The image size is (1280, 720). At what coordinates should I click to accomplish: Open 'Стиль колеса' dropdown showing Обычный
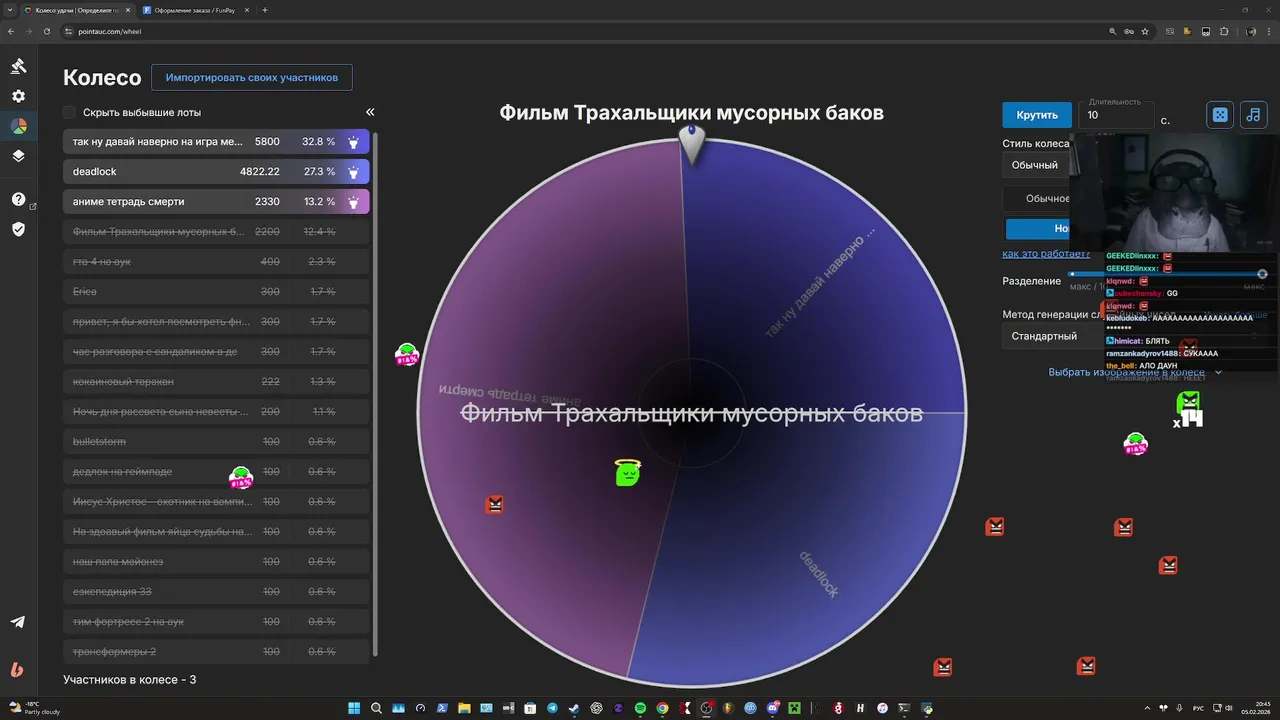tap(1036, 165)
